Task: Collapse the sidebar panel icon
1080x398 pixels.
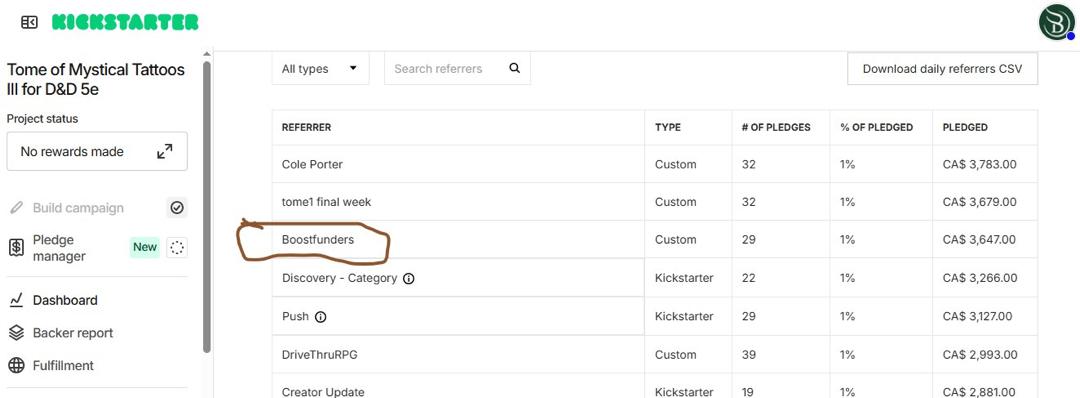Action: (30, 23)
